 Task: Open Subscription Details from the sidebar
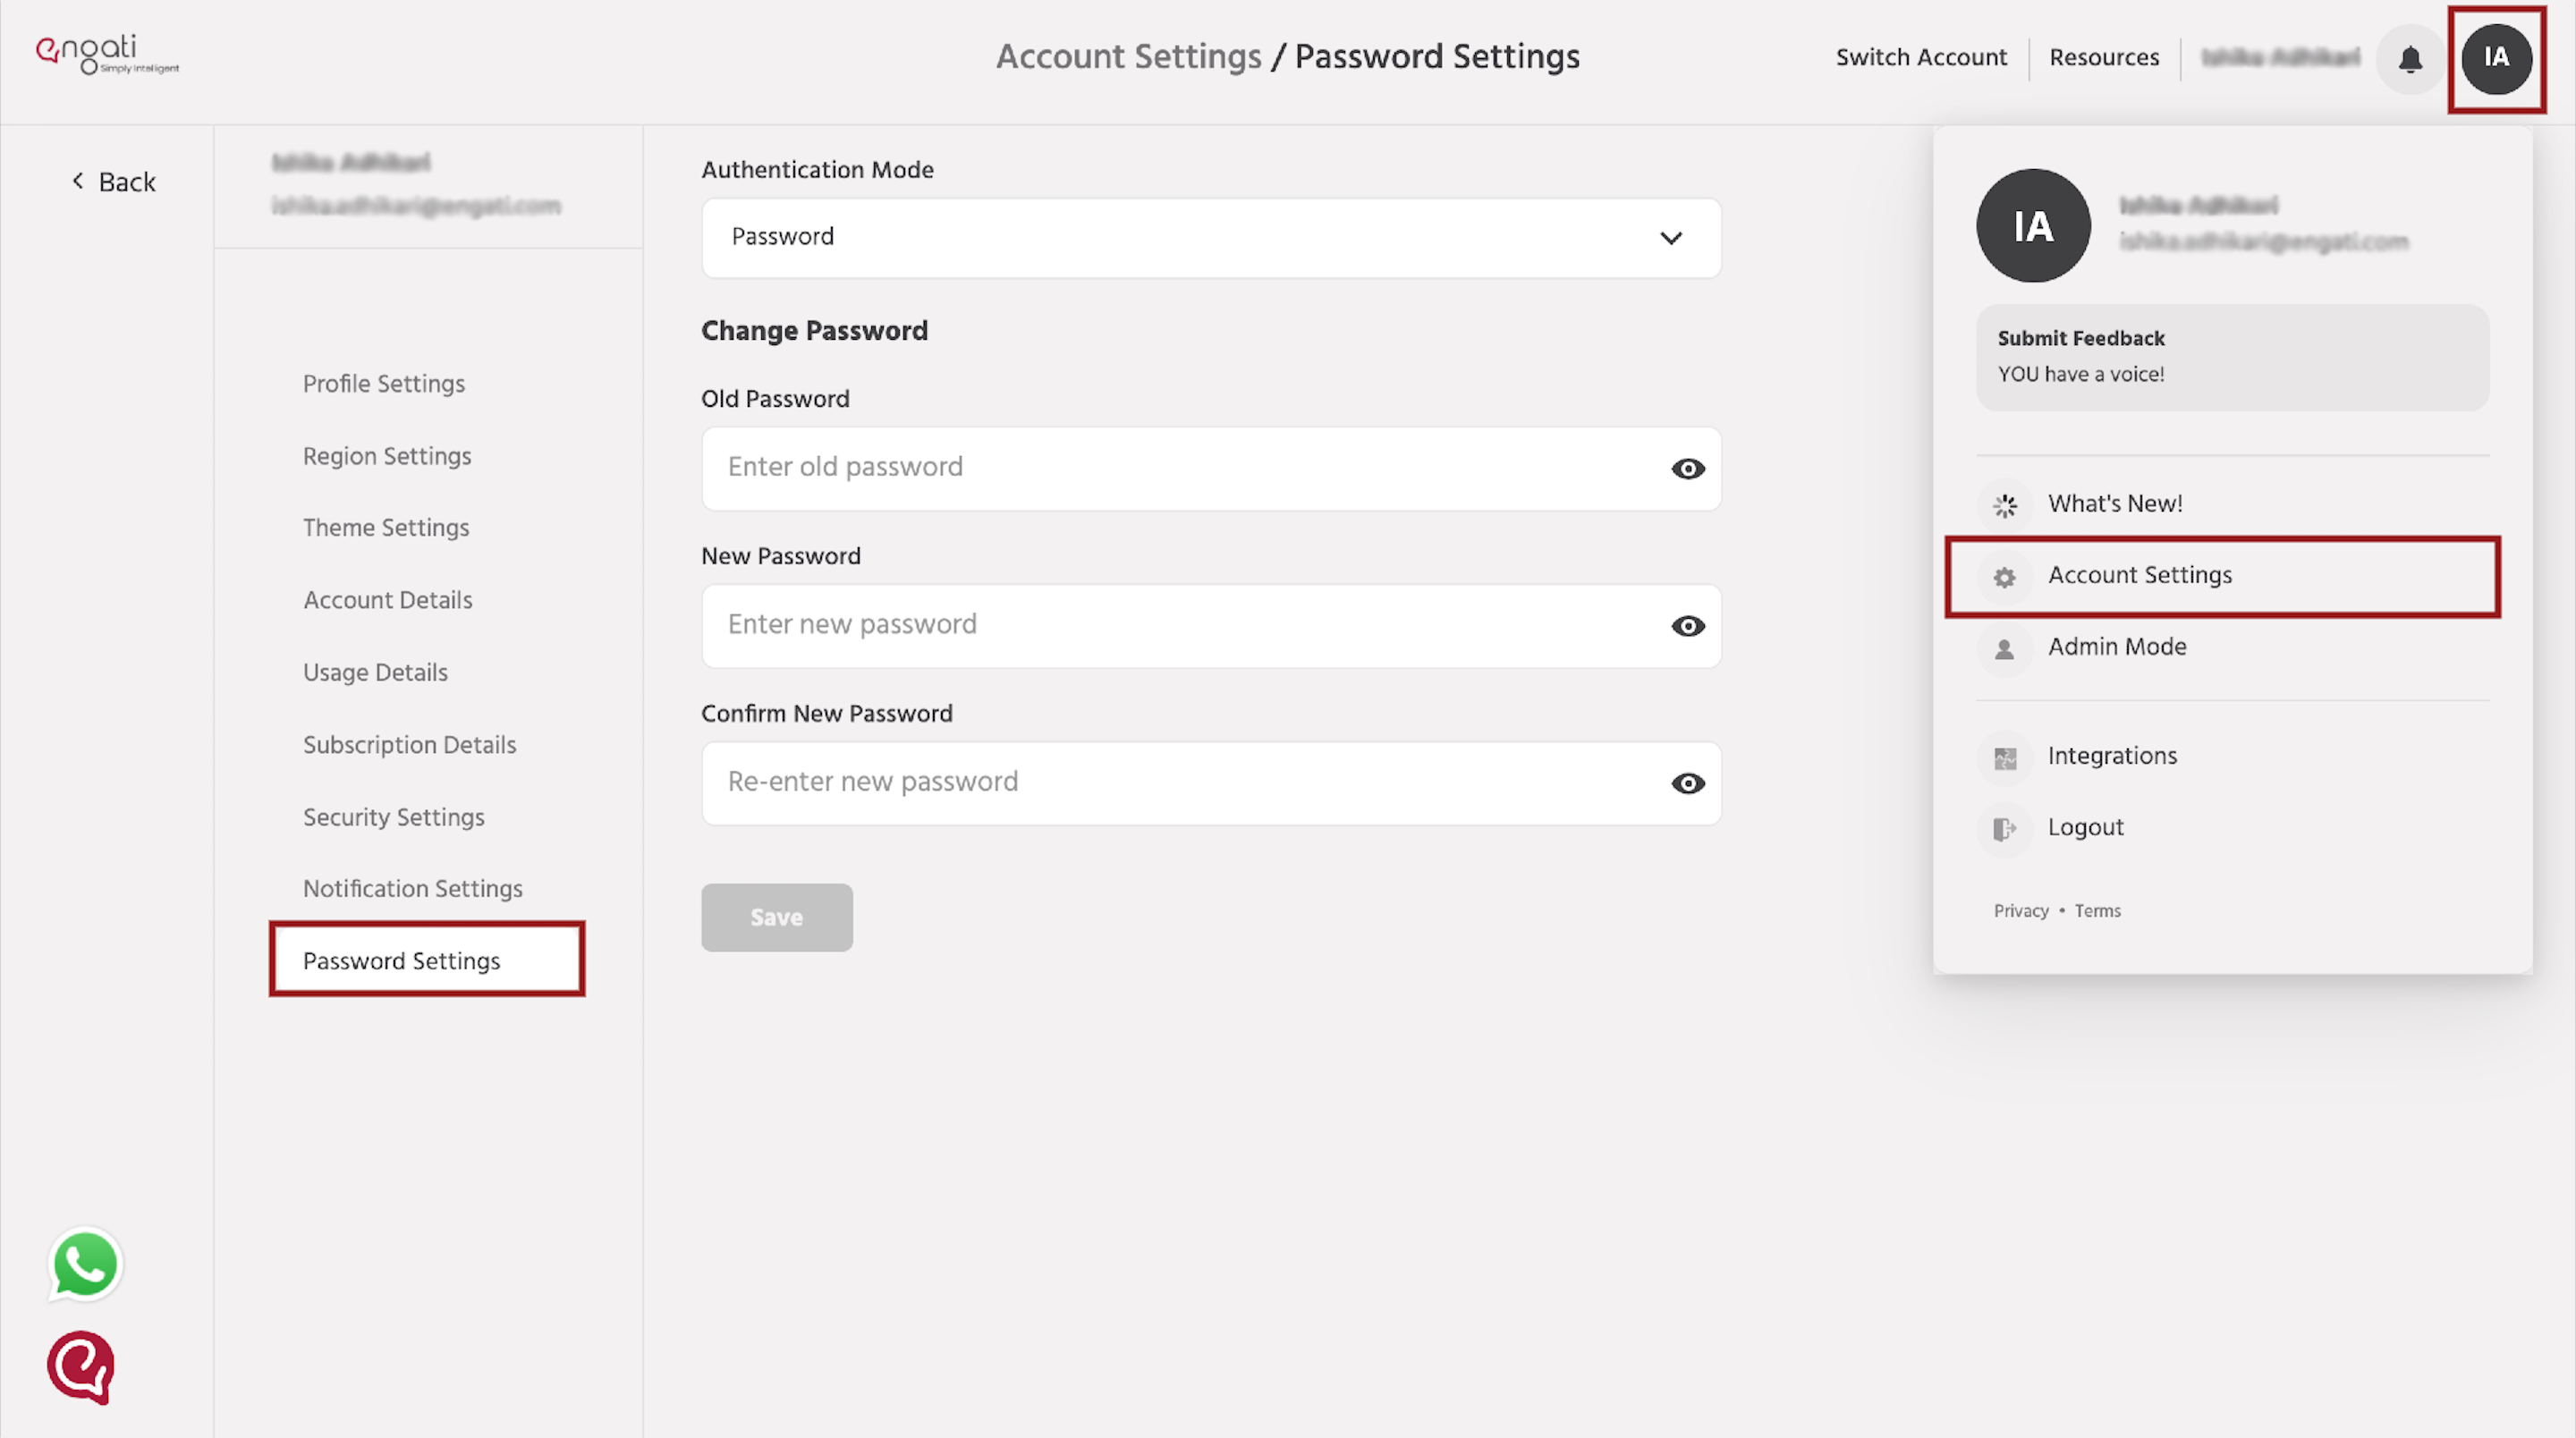[409, 744]
